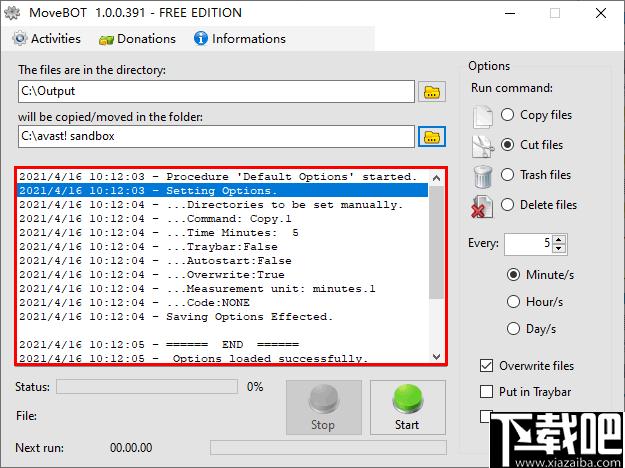Click the blue Informations icon
Viewport: 625px width, 468px height.
[x=200, y=38]
